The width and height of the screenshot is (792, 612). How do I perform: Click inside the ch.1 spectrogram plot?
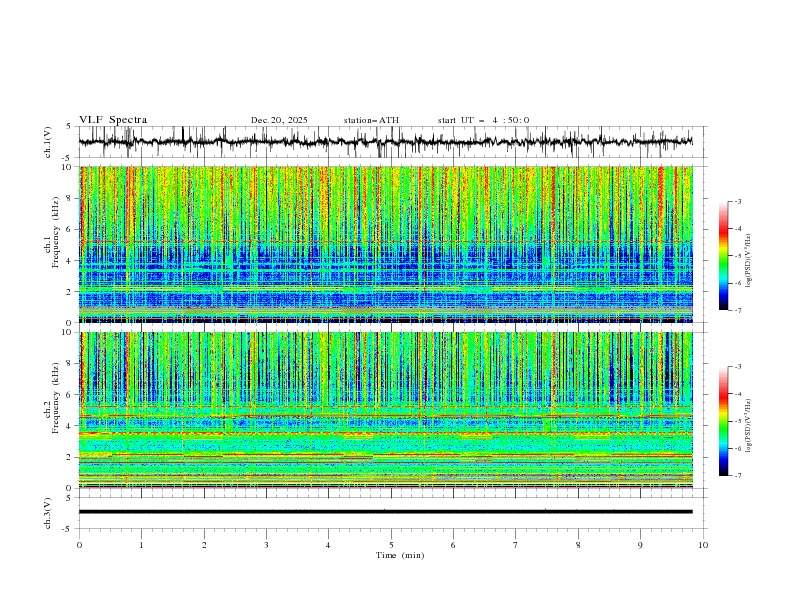(x=390, y=244)
